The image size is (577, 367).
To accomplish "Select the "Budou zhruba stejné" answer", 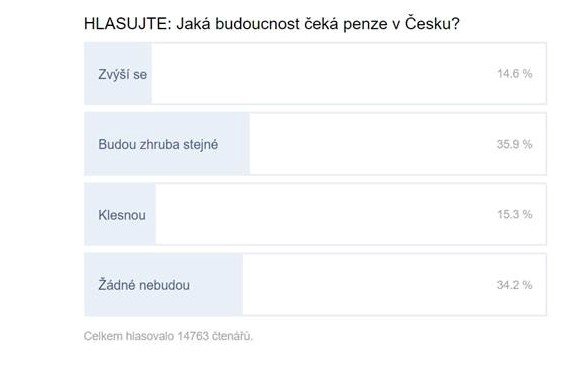I will pos(315,144).
